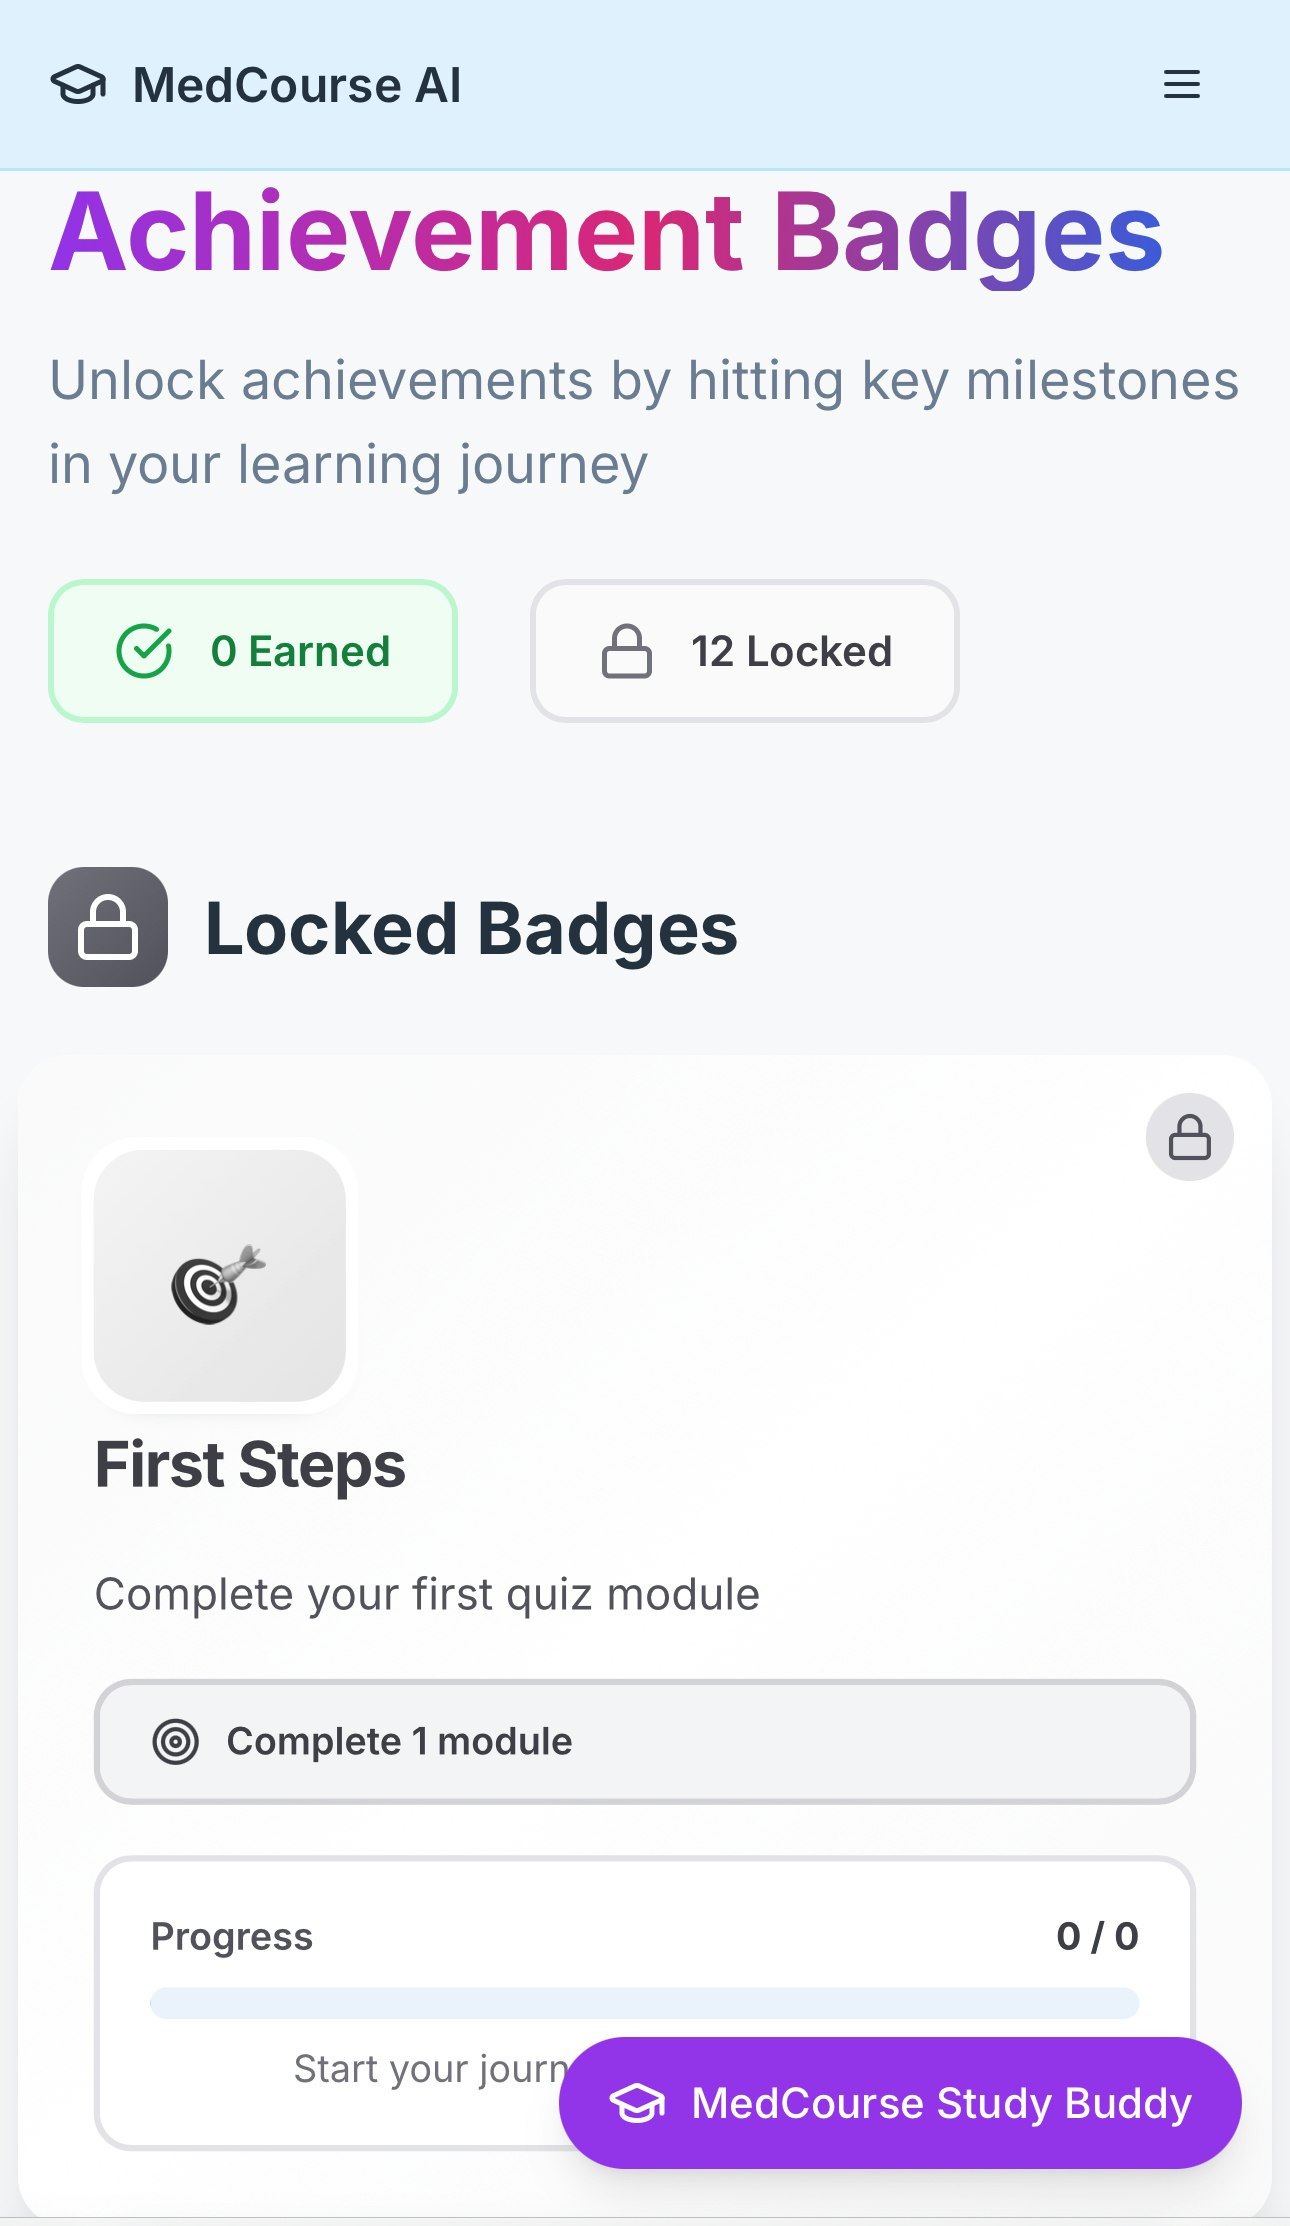Click the green checkmark in the Earned badge

click(x=146, y=650)
